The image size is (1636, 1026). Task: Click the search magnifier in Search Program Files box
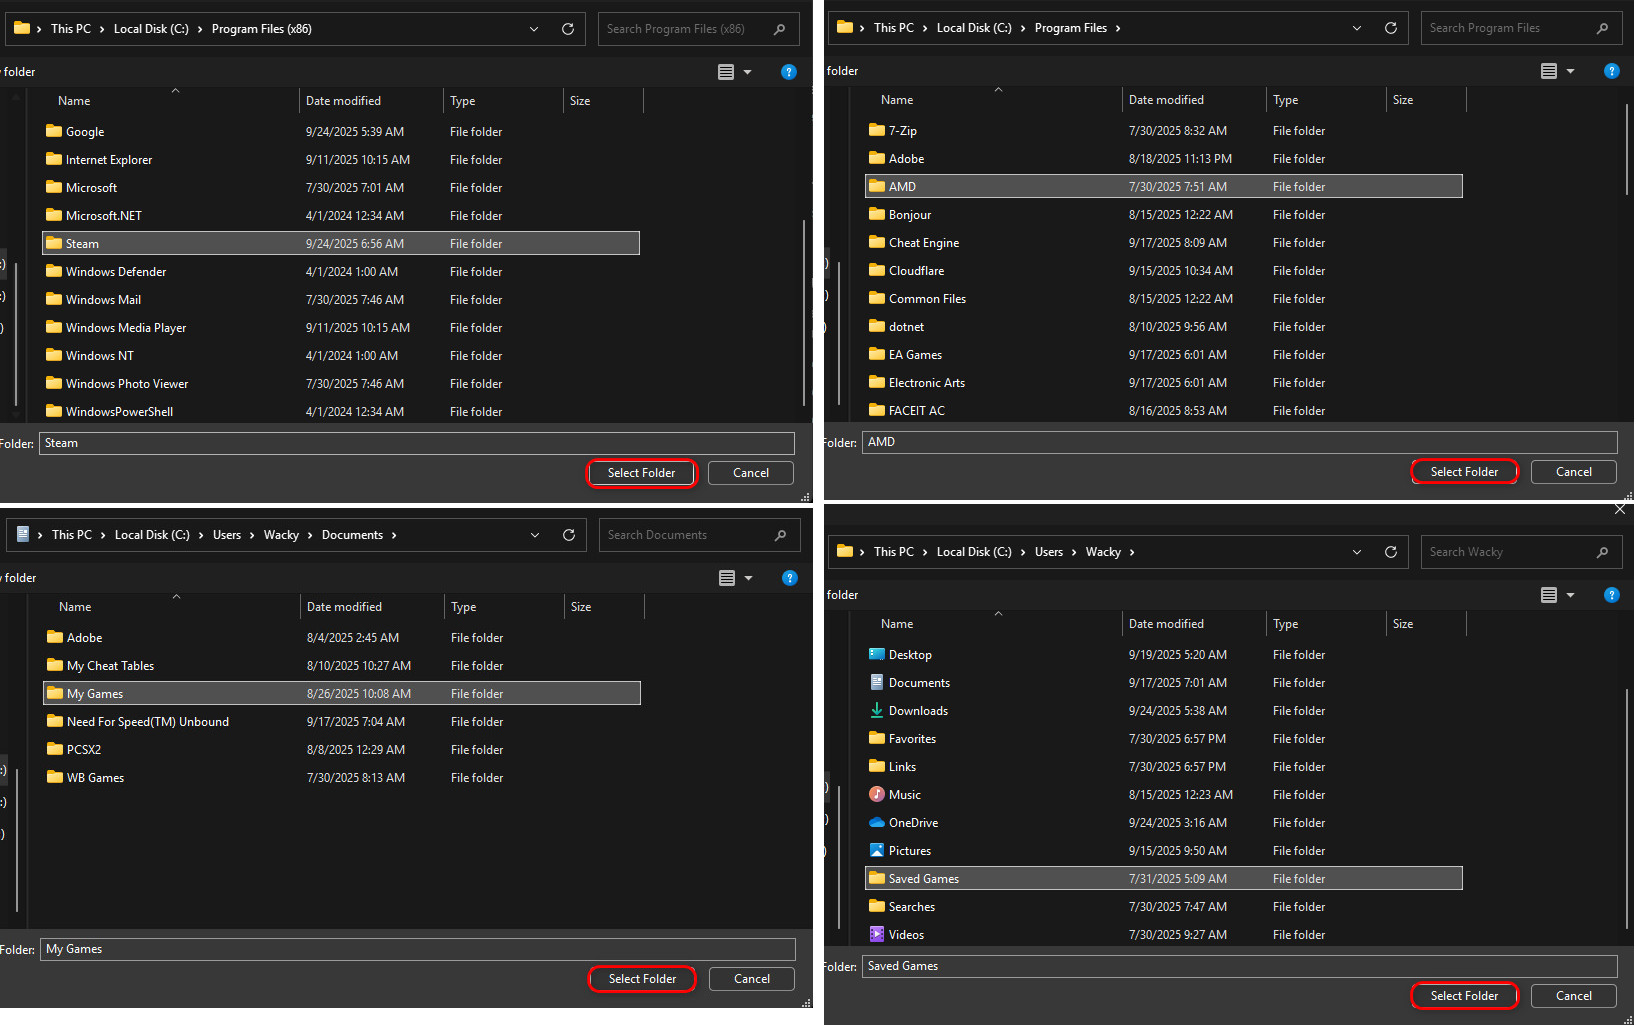pos(1602,28)
